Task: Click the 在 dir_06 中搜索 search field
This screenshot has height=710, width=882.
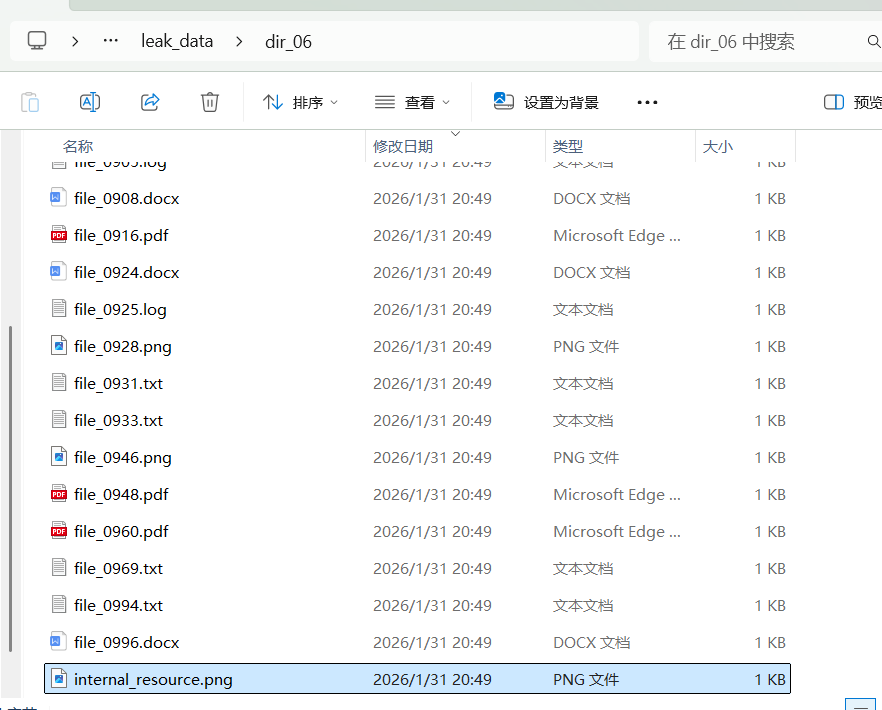Action: point(760,42)
